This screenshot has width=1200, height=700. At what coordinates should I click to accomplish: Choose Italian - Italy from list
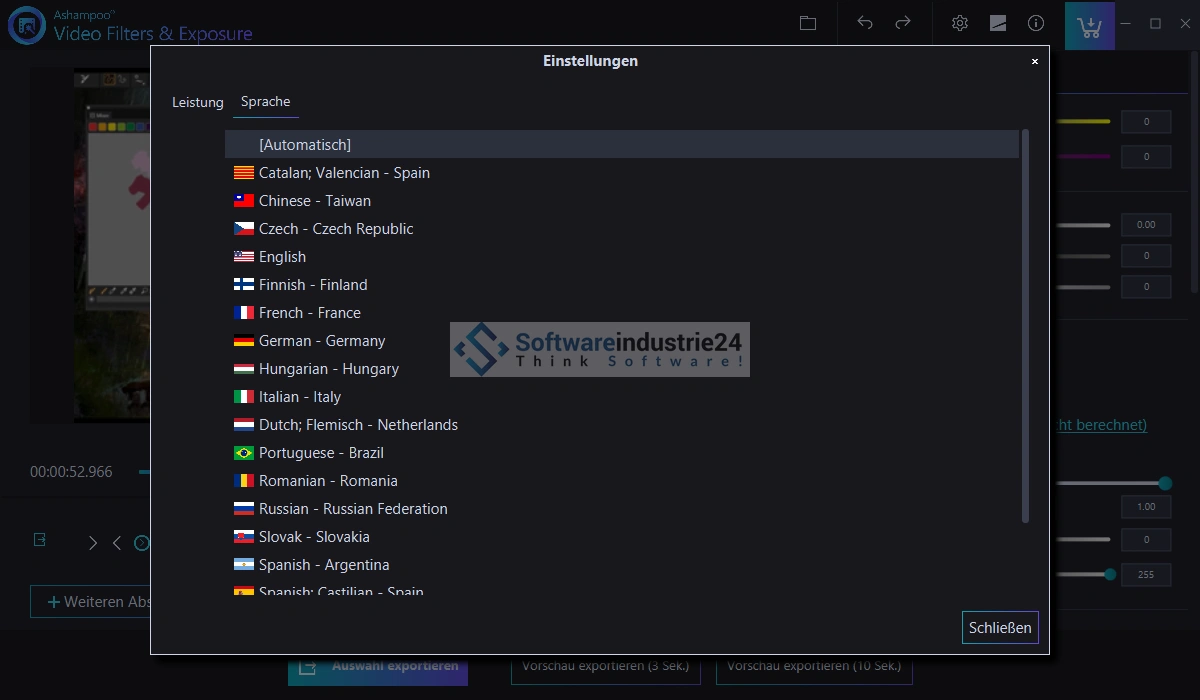coord(299,397)
